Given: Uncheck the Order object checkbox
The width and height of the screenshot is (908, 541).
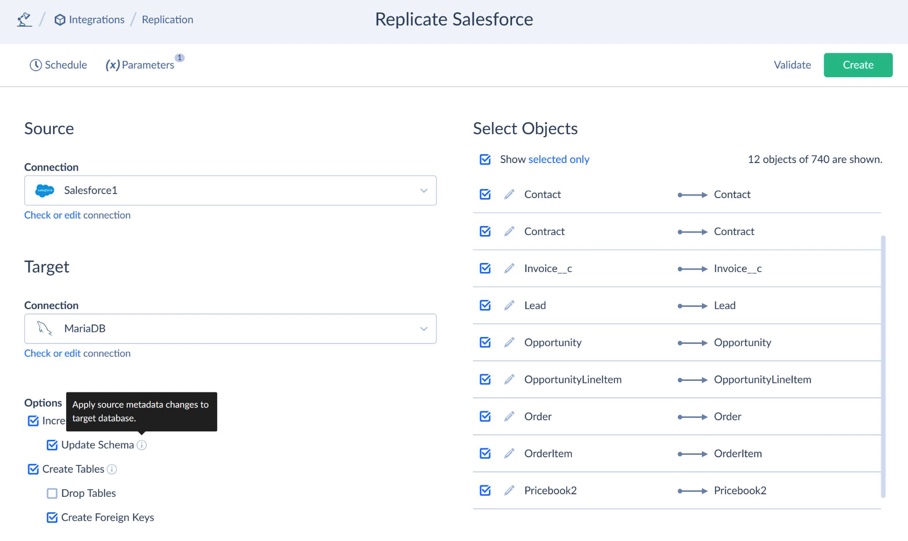Looking at the screenshot, I should [485, 416].
